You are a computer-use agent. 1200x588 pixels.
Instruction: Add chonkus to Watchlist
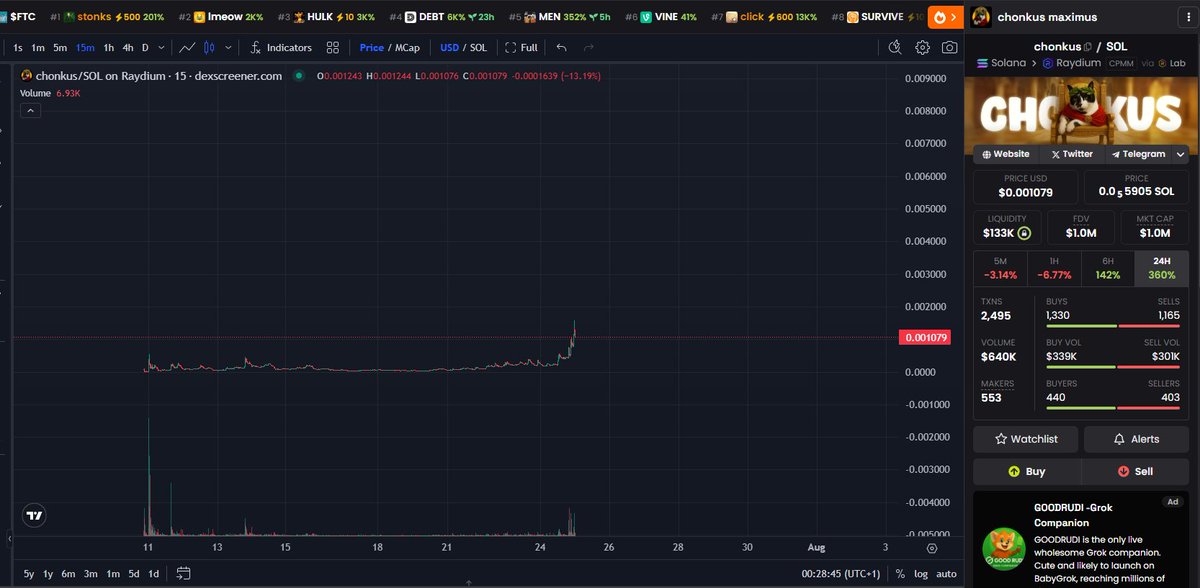[1026, 439]
